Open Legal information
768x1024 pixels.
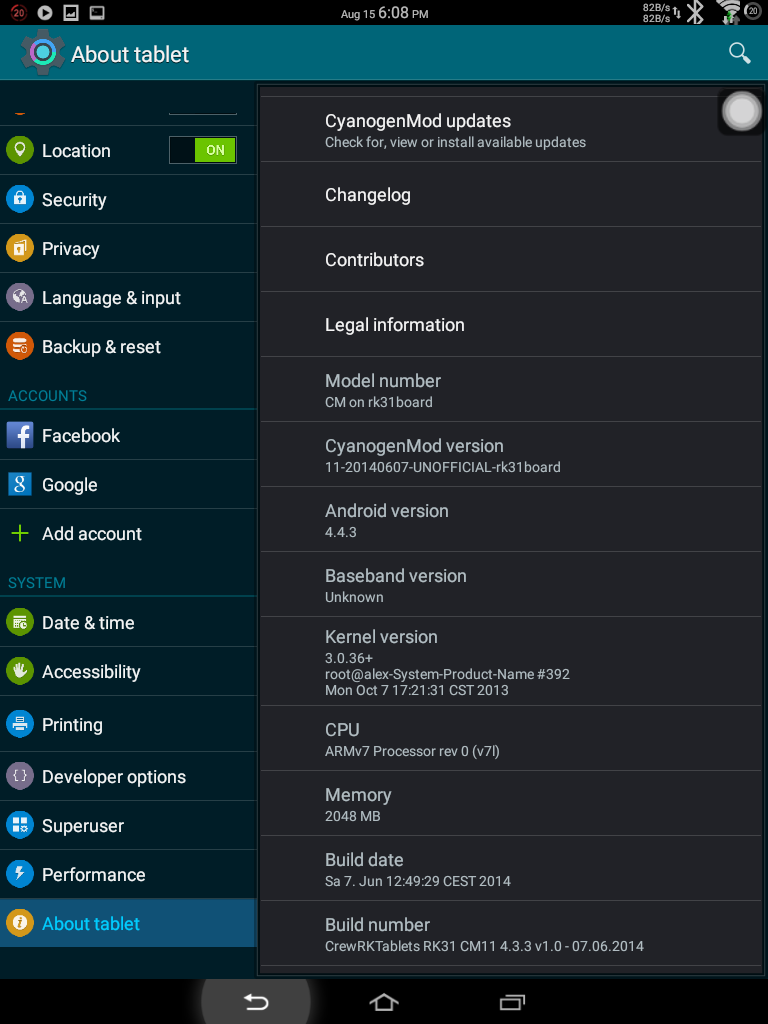(x=511, y=325)
